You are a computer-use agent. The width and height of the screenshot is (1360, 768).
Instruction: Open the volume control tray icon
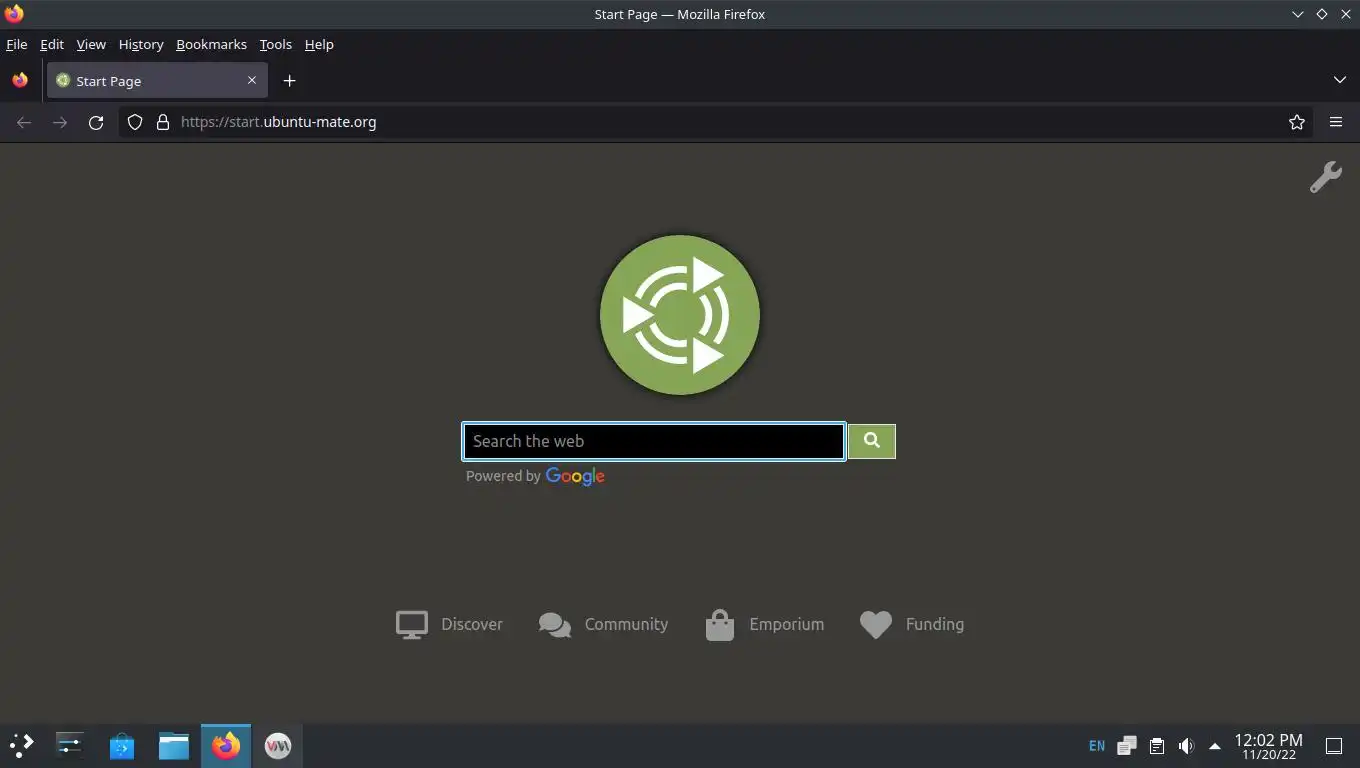click(1186, 746)
